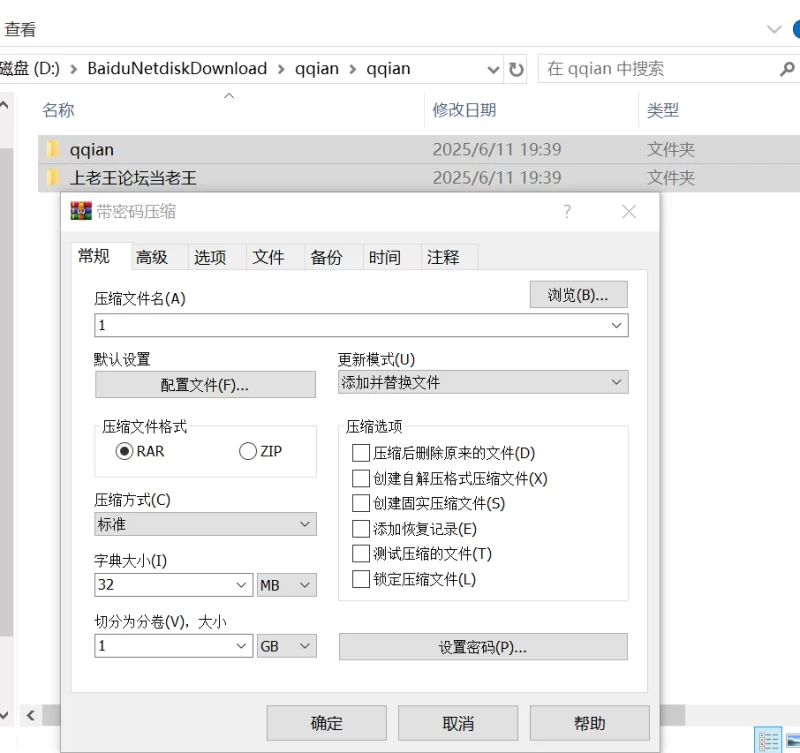Check 创建自解压格式压缩文件 option

point(360,478)
